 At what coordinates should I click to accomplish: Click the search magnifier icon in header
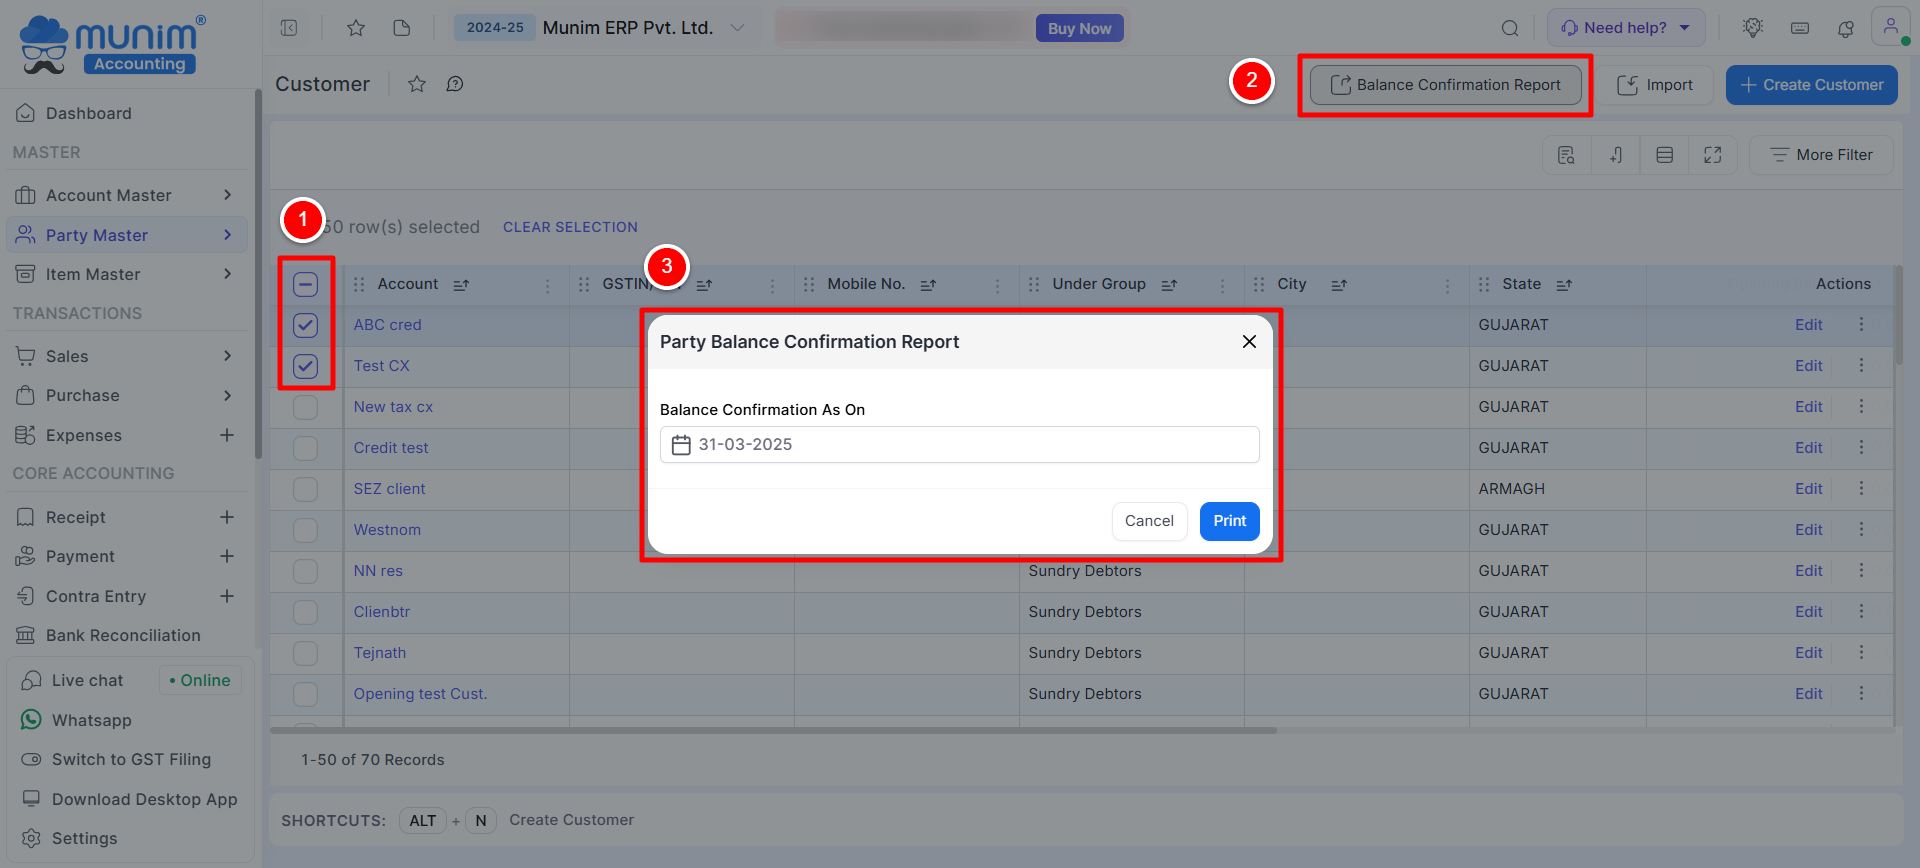click(x=1510, y=28)
